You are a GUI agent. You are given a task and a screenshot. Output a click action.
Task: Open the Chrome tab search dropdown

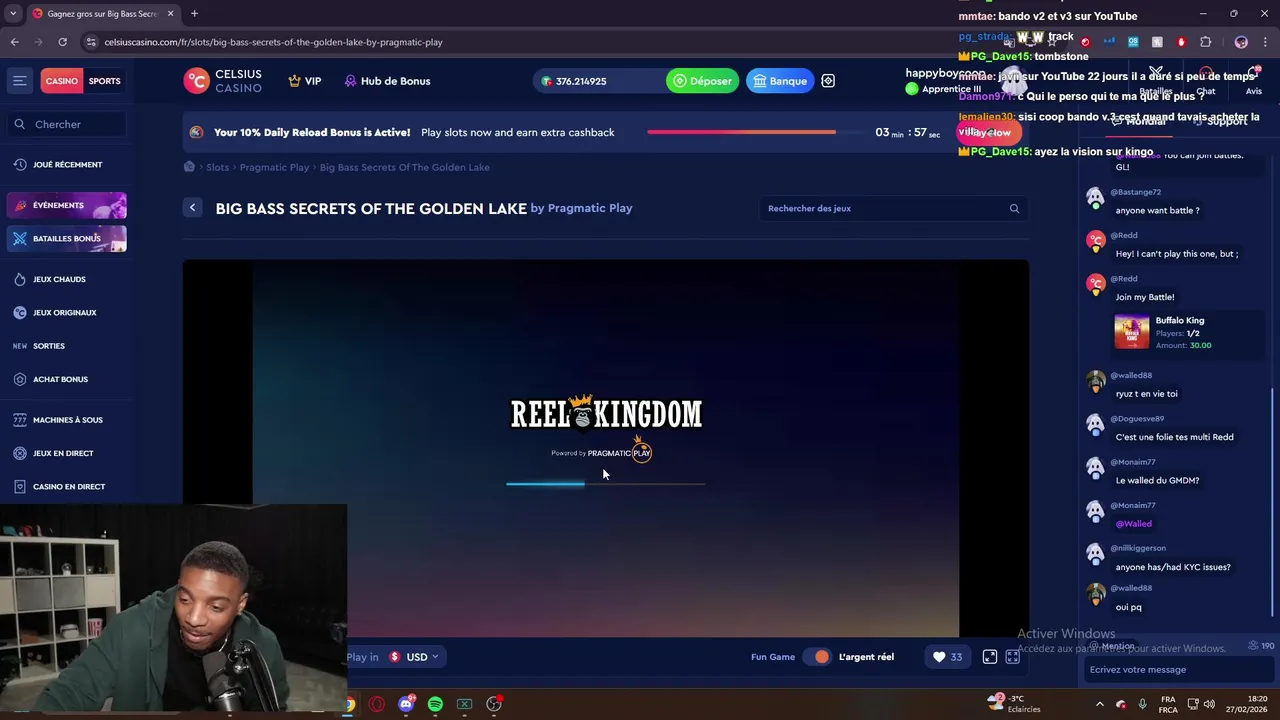pyautogui.click(x=13, y=14)
